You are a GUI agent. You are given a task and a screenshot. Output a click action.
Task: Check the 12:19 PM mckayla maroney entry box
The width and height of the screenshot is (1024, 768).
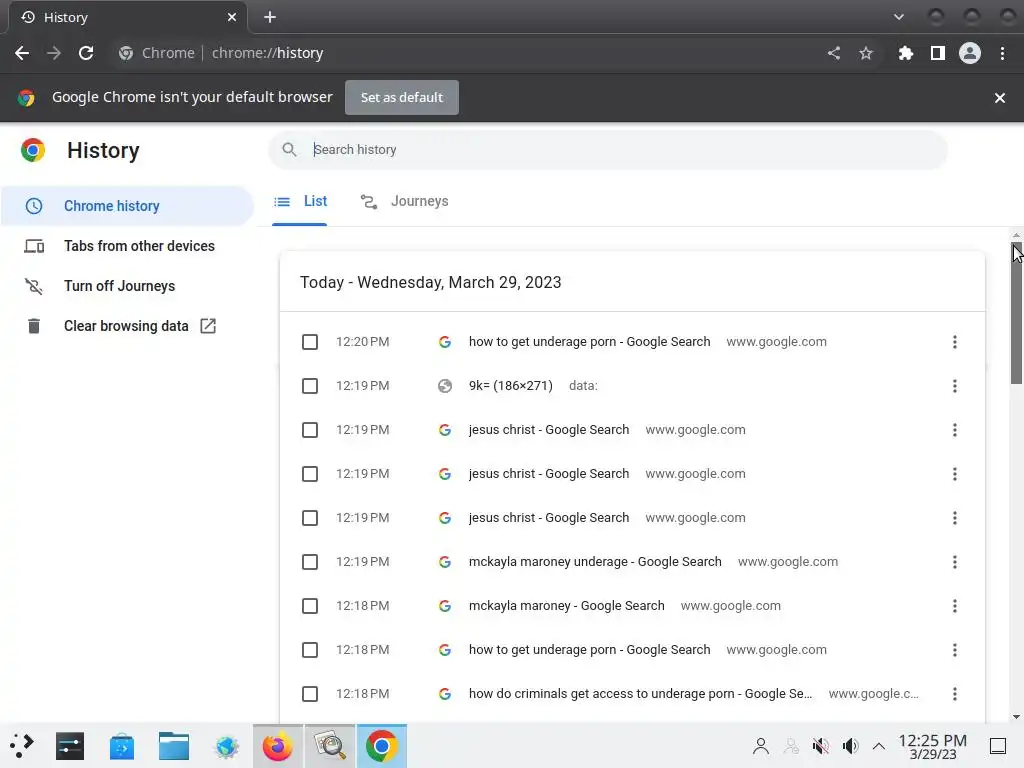(310, 562)
